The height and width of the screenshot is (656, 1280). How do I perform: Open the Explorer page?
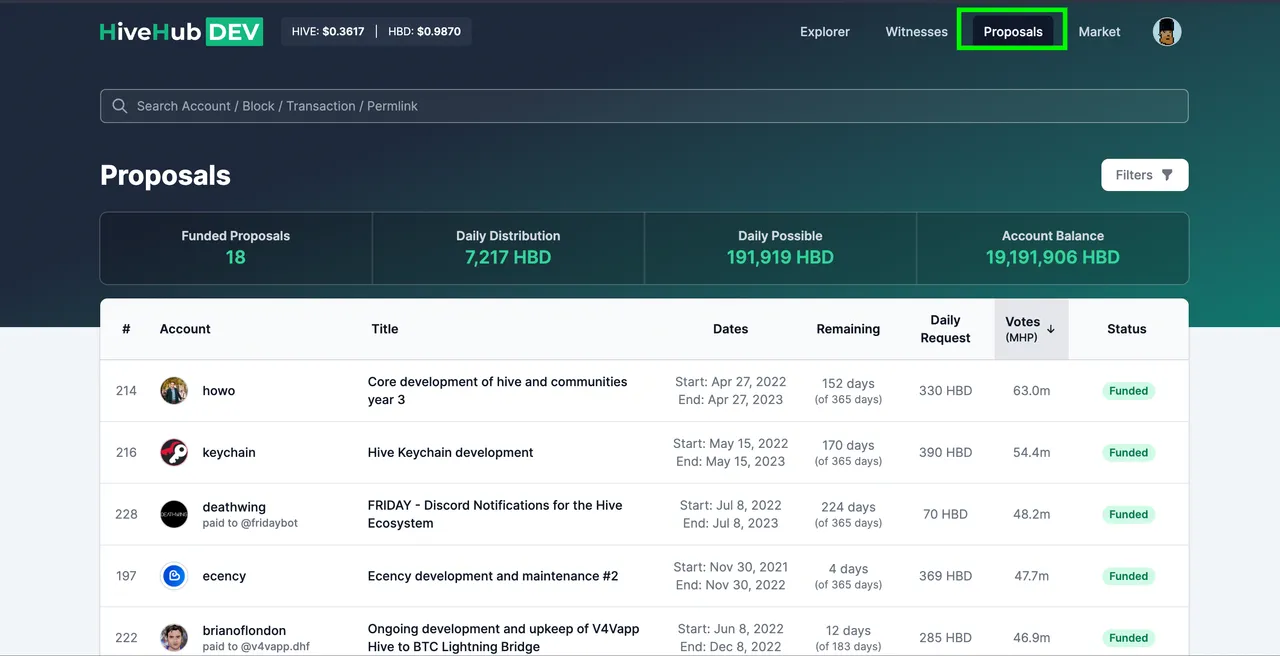[825, 32]
